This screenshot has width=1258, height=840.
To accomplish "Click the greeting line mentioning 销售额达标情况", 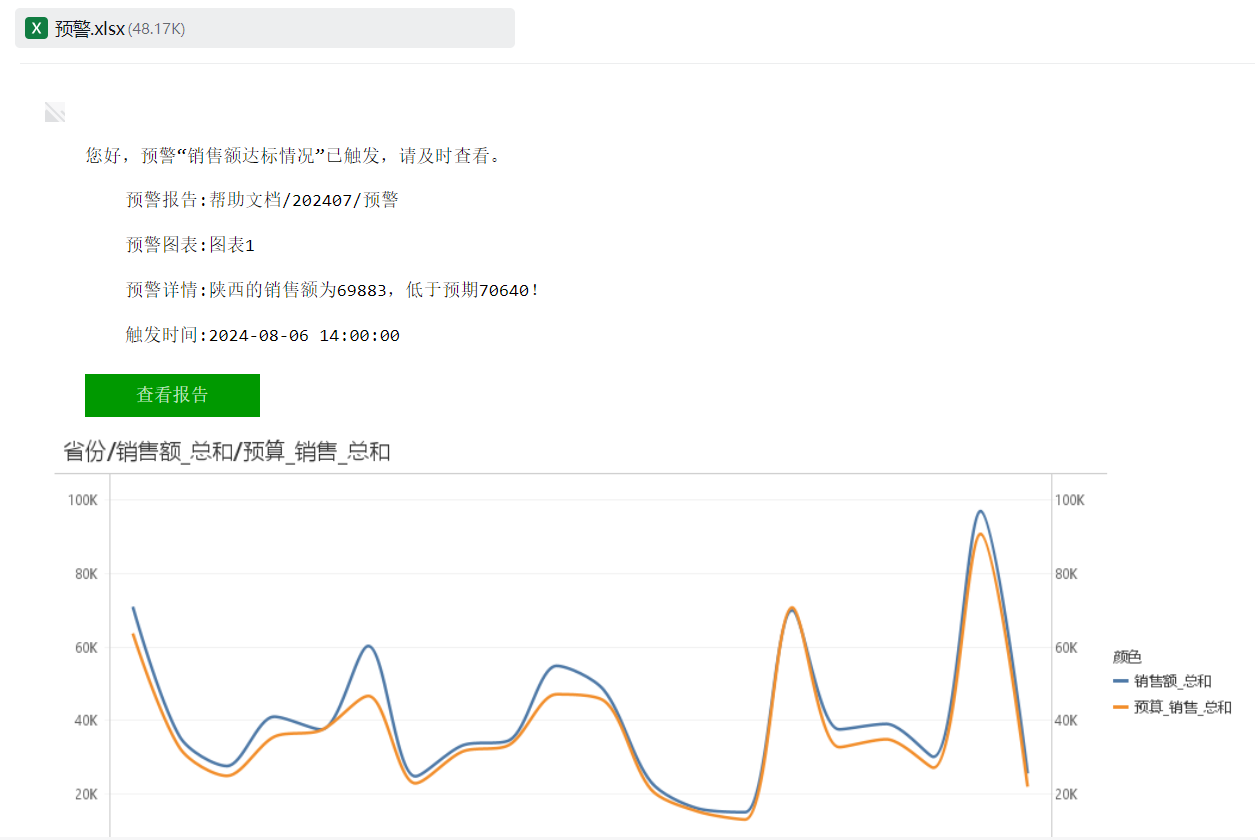I will pos(293,156).
